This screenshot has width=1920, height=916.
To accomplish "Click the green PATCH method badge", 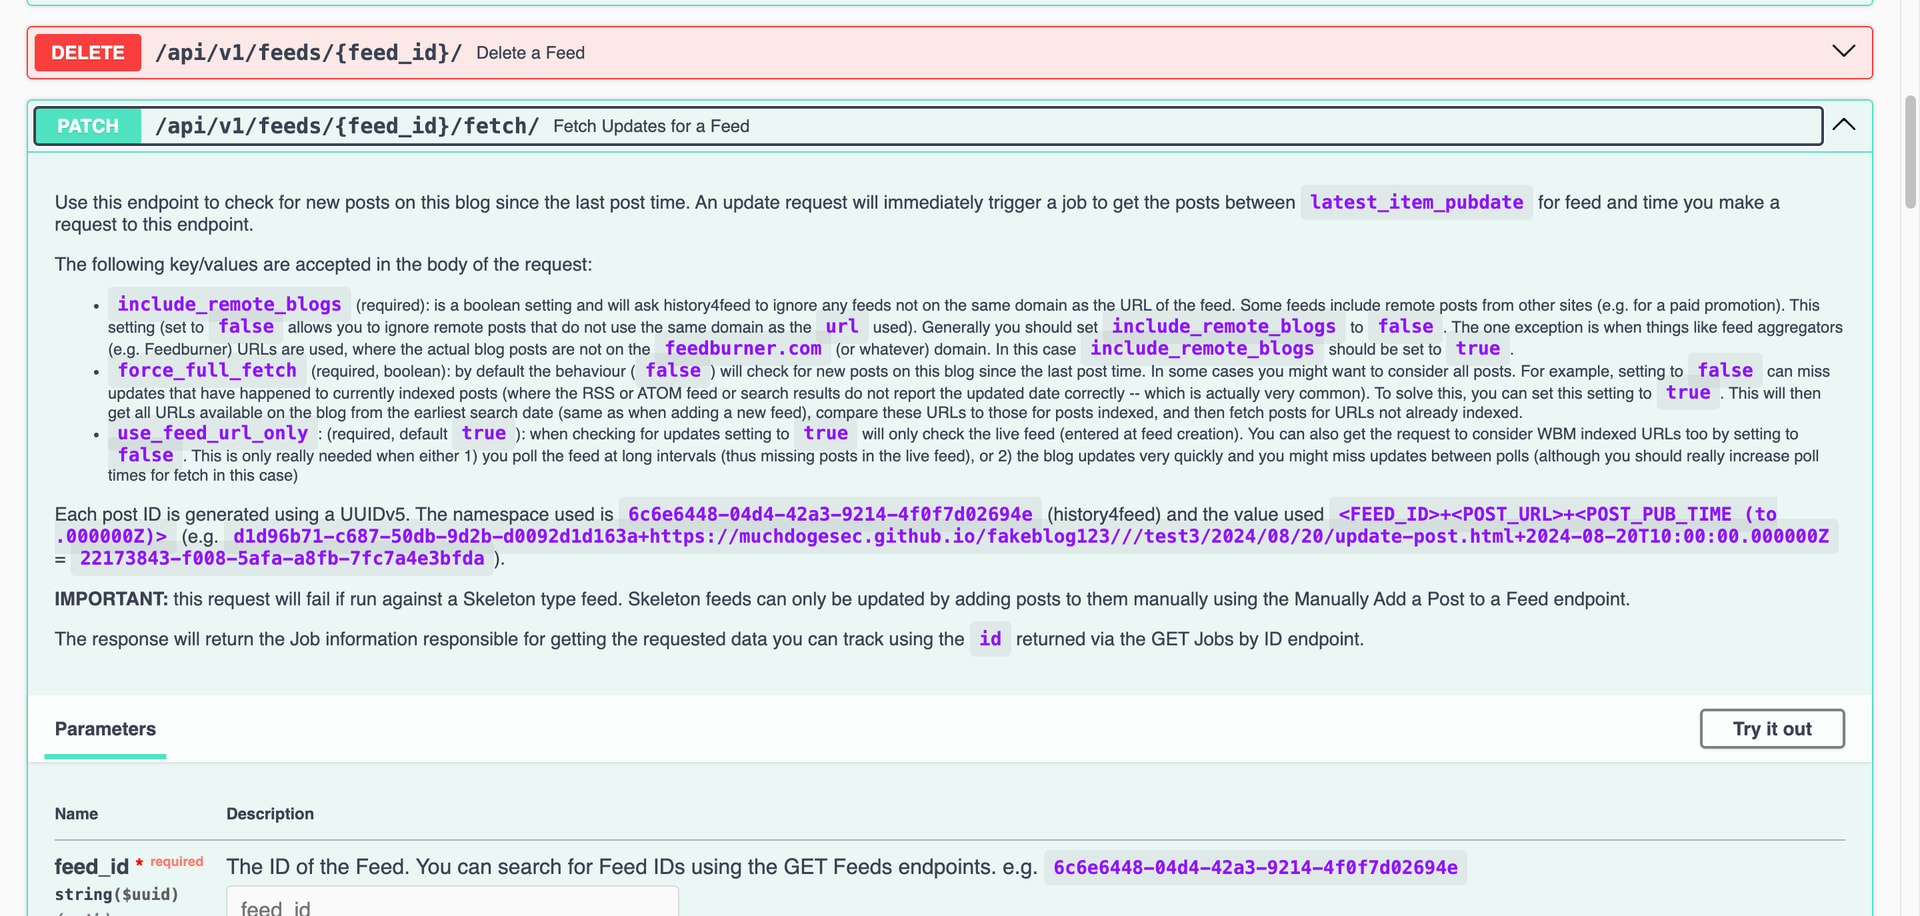I will 88,126.
